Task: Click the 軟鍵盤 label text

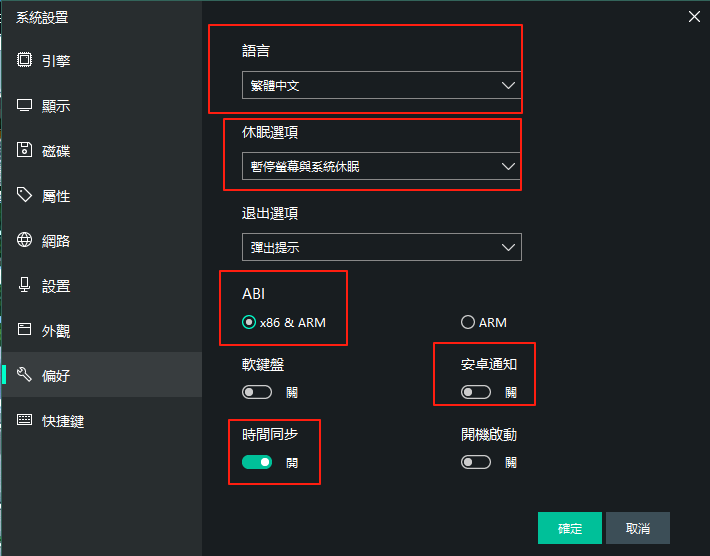Action: coord(263,364)
